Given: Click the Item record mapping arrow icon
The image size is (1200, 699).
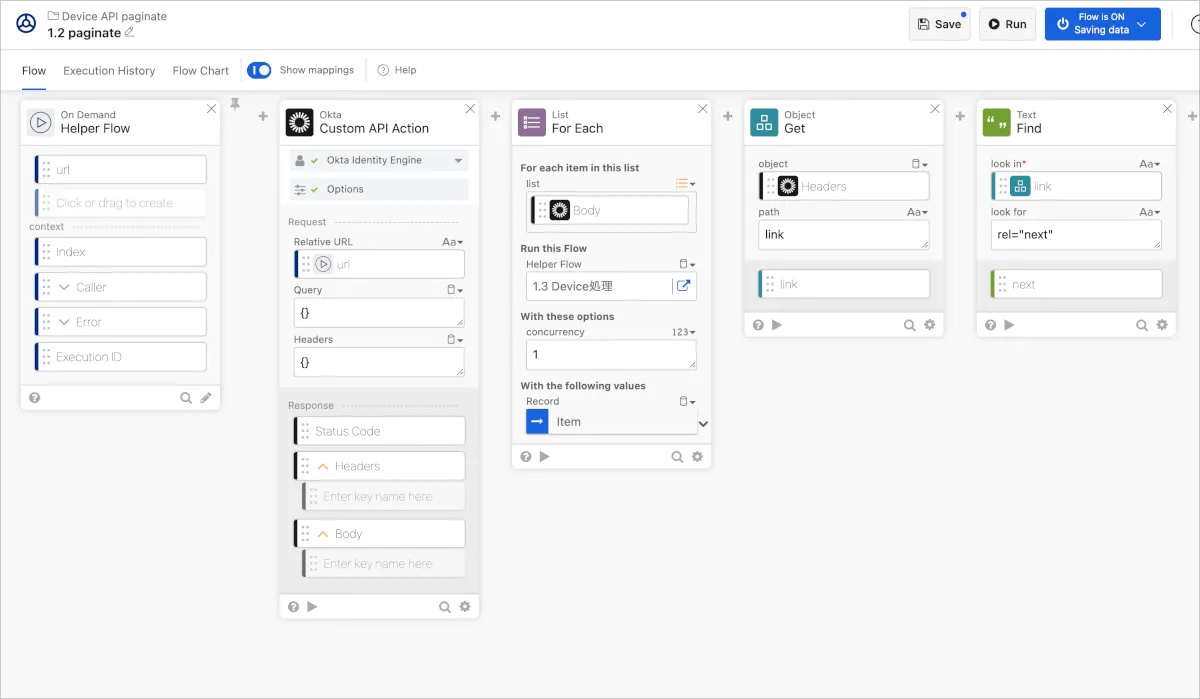Looking at the screenshot, I should click(x=538, y=422).
